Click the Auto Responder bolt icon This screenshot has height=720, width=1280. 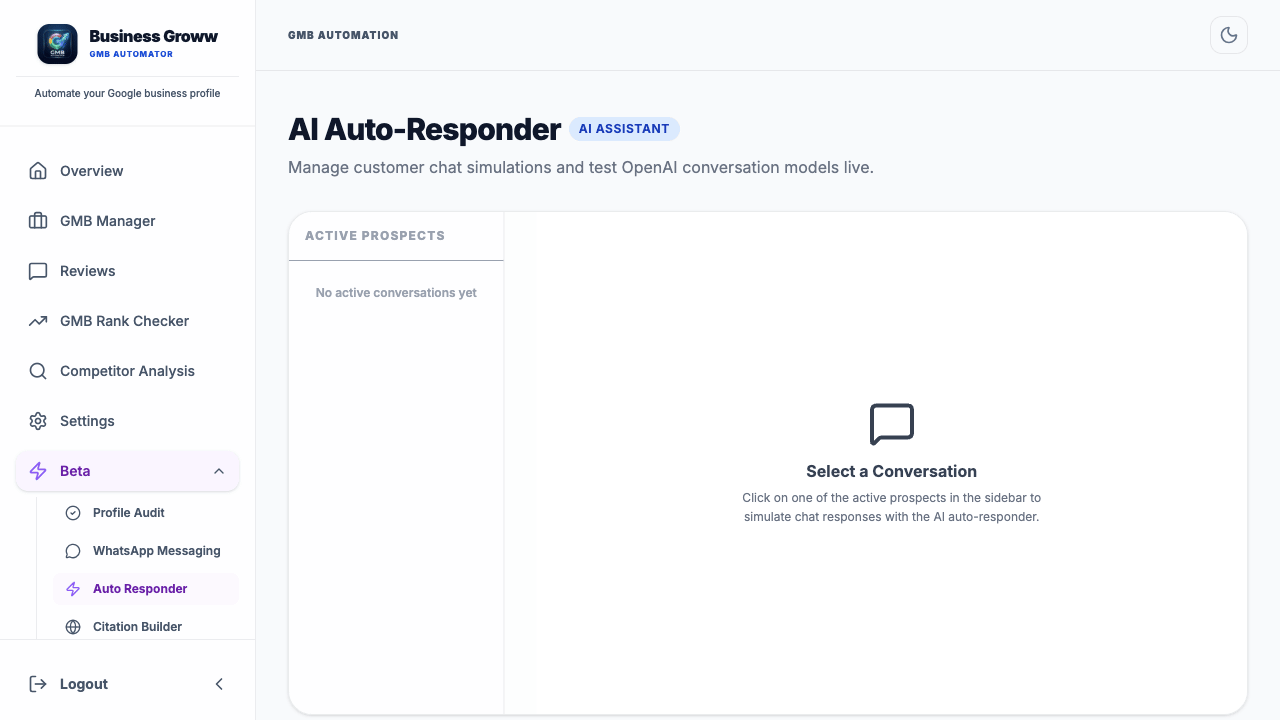tap(73, 589)
